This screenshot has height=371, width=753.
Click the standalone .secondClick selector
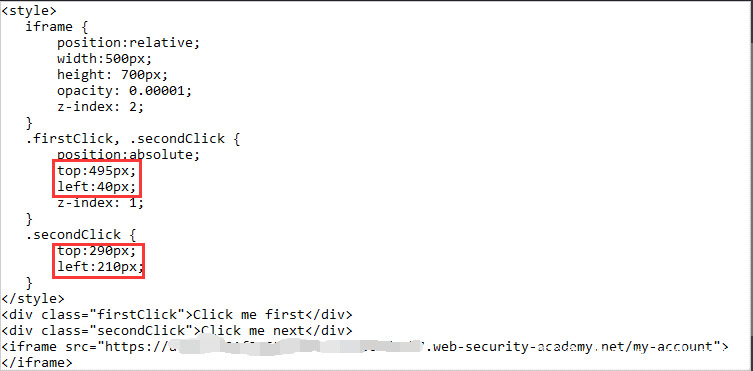[x=81, y=235]
